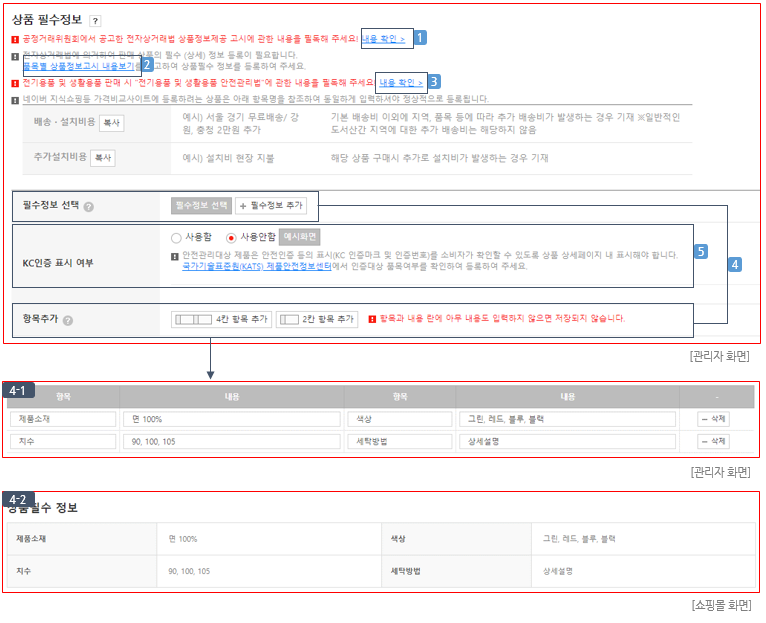Click the 90, 100, 105 input field
766x623 pixels.
point(232,442)
